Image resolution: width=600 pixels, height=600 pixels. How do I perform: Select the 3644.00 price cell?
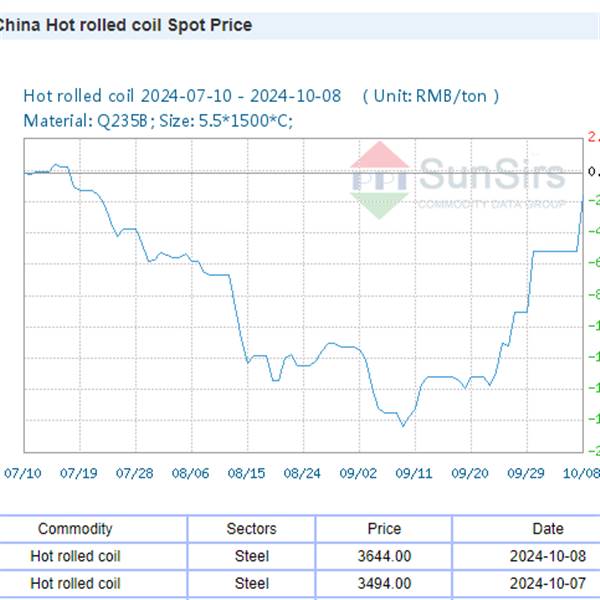(x=384, y=556)
